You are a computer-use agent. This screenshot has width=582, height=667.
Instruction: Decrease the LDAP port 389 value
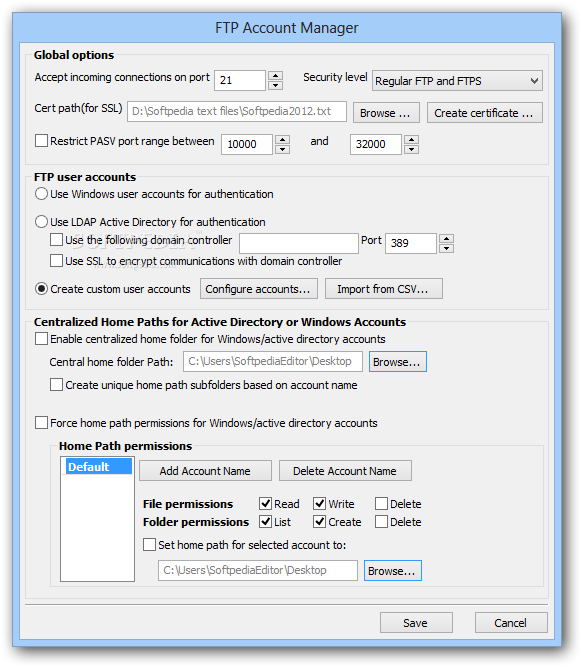pyautogui.click(x=446, y=248)
